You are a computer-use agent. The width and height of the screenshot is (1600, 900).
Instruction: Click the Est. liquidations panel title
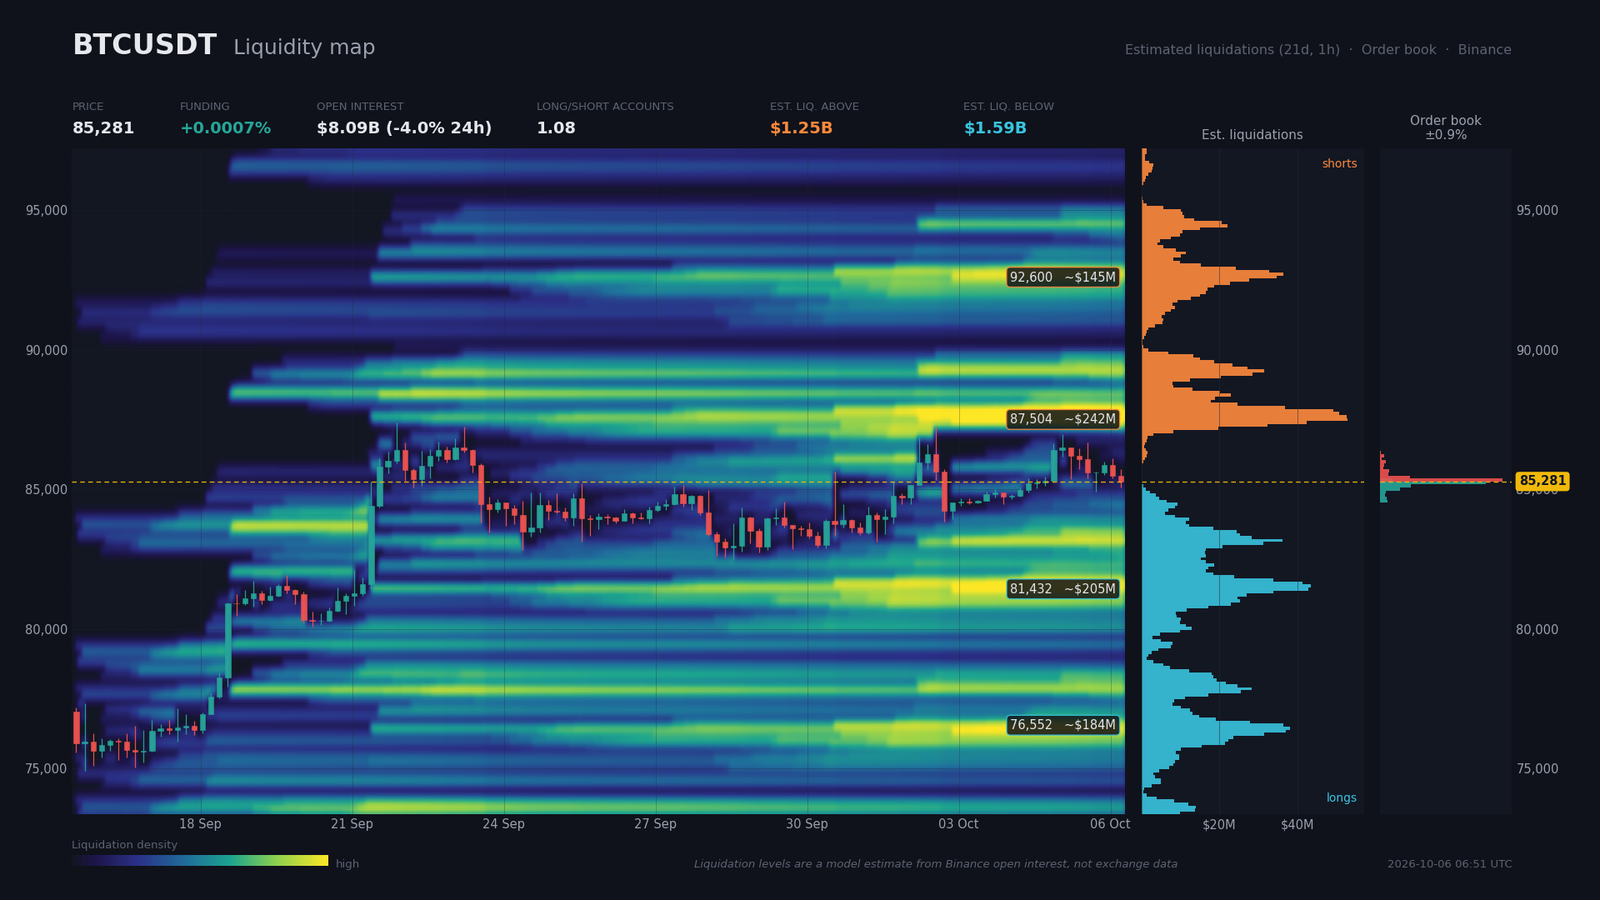[x=1252, y=135]
